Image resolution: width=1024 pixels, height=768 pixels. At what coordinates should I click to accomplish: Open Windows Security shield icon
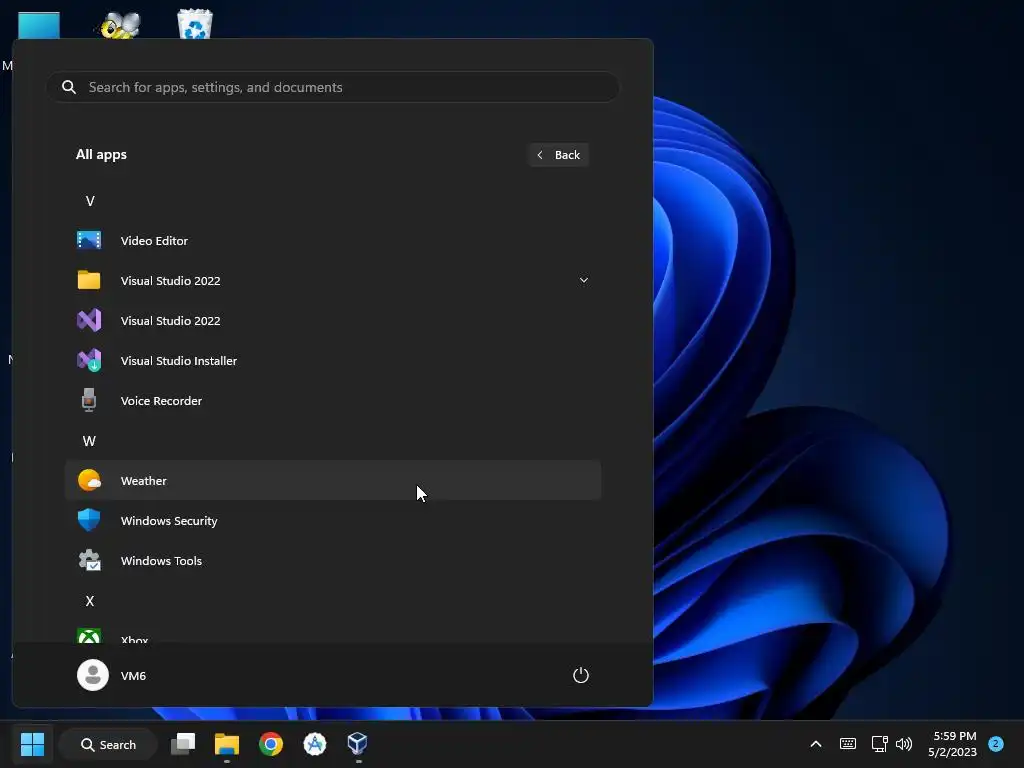pyautogui.click(x=89, y=520)
